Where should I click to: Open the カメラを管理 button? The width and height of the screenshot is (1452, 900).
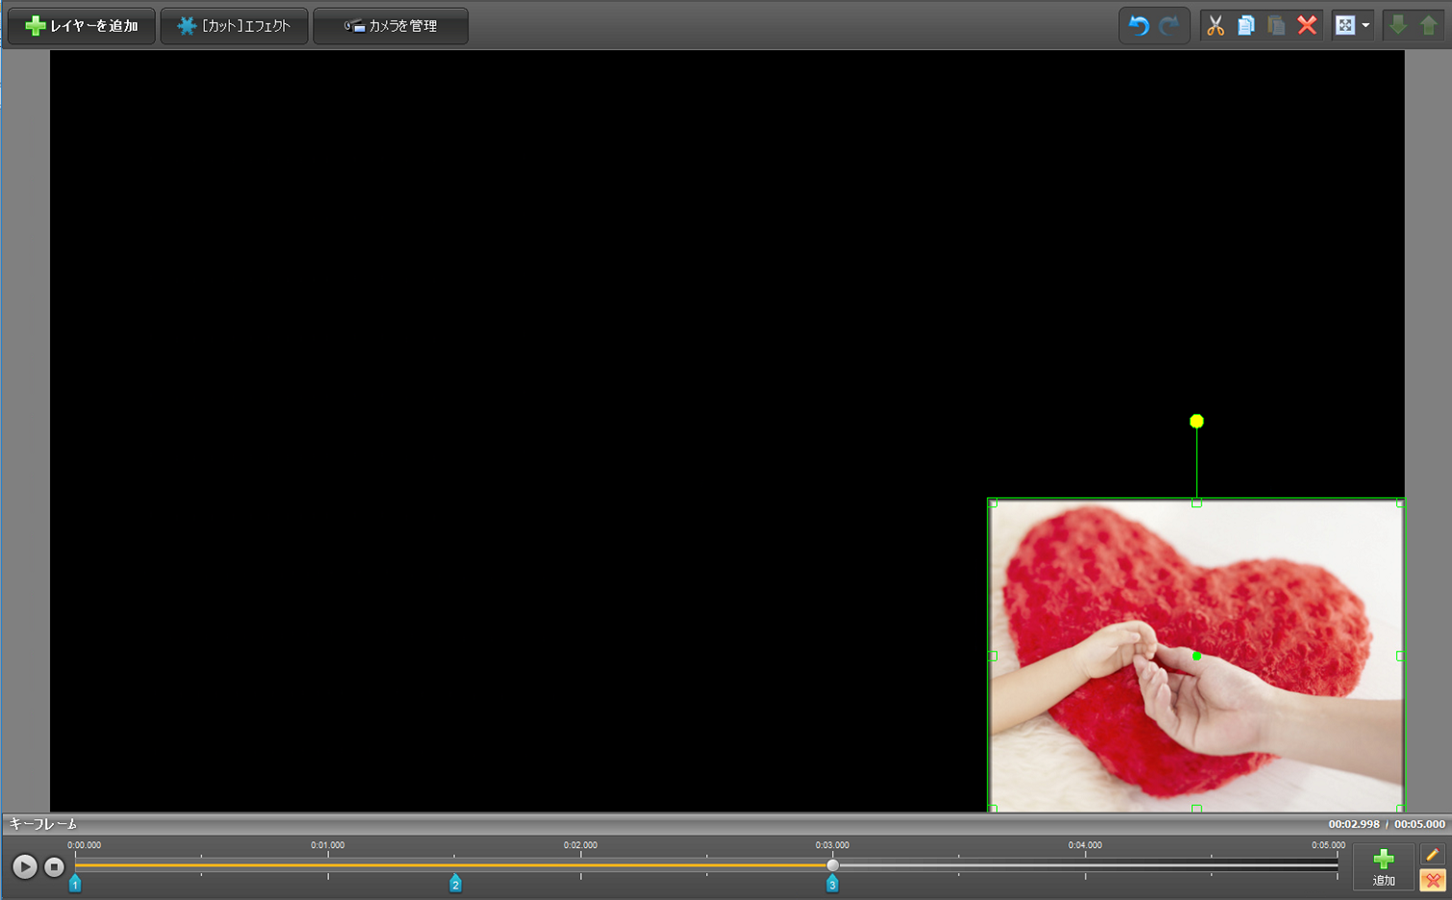click(x=391, y=26)
